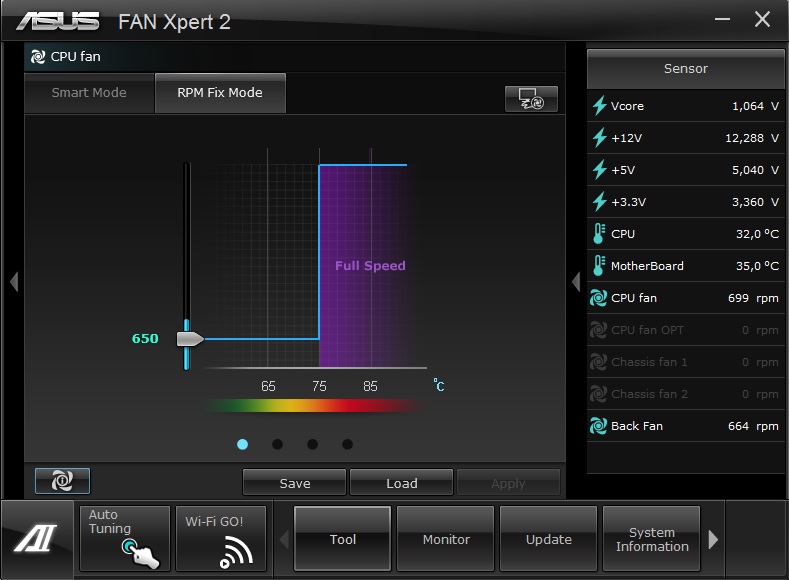The image size is (789, 580).
Task: Click the +5V lightning bolt icon
Action: (599, 170)
